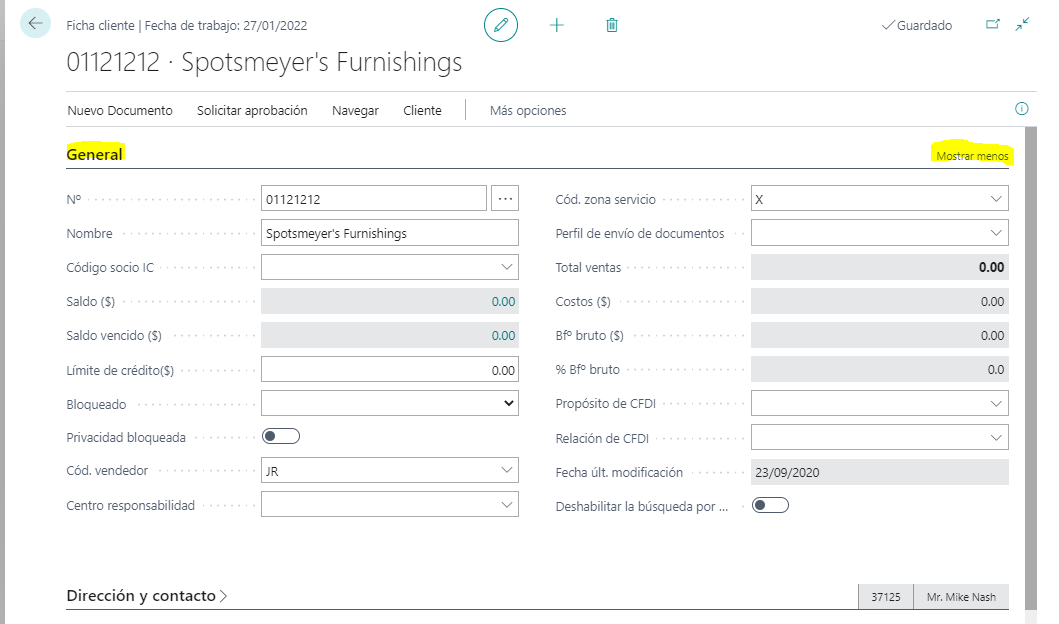Open card in new window icon
1059x624 pixels.
[992, 24]
